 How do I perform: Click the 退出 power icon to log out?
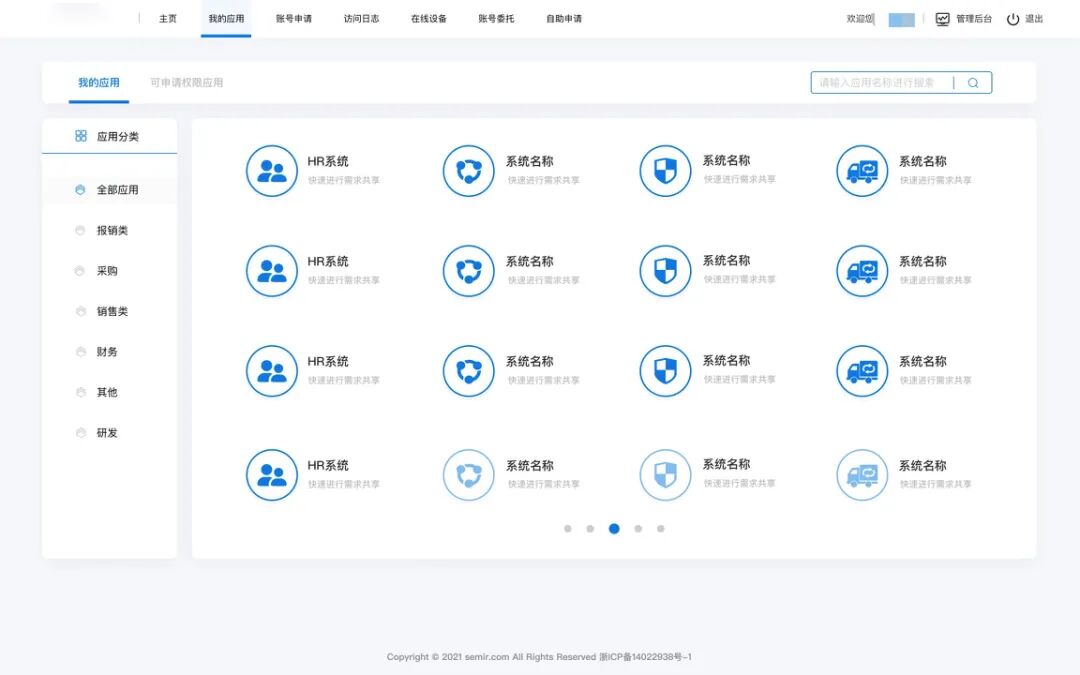(x=1012, y=19)
